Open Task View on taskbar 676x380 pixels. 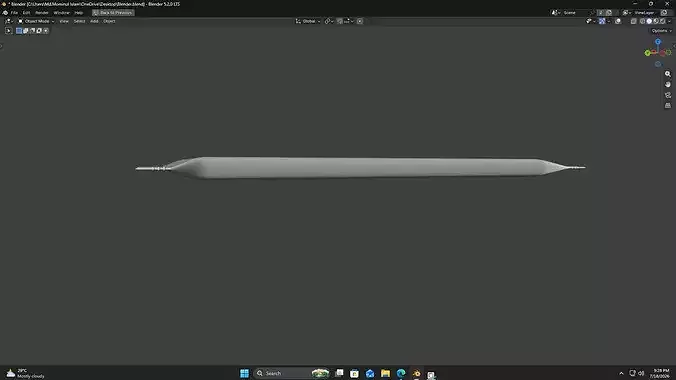click(x=339, y=373)
